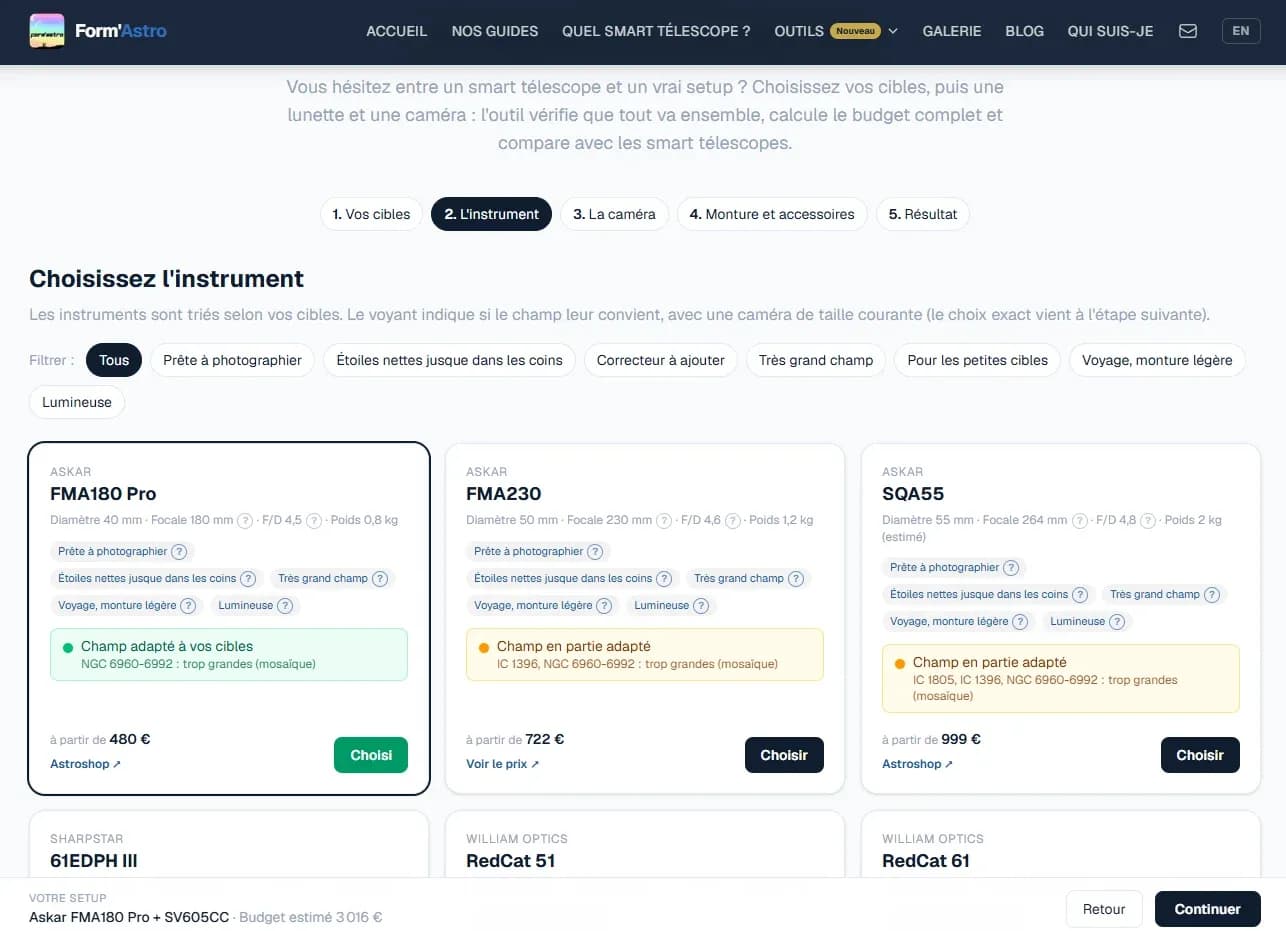The height and width of the screenshot is (931, 1286).
Task: Click the Continuer button
Action: (1208, 909)
